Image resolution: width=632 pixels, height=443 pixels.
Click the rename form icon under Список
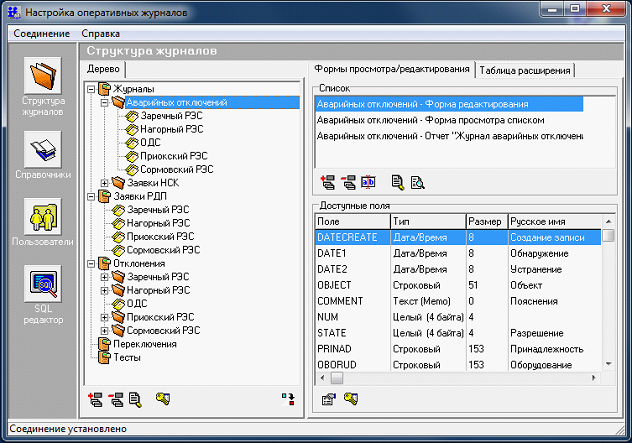point(367,182)
